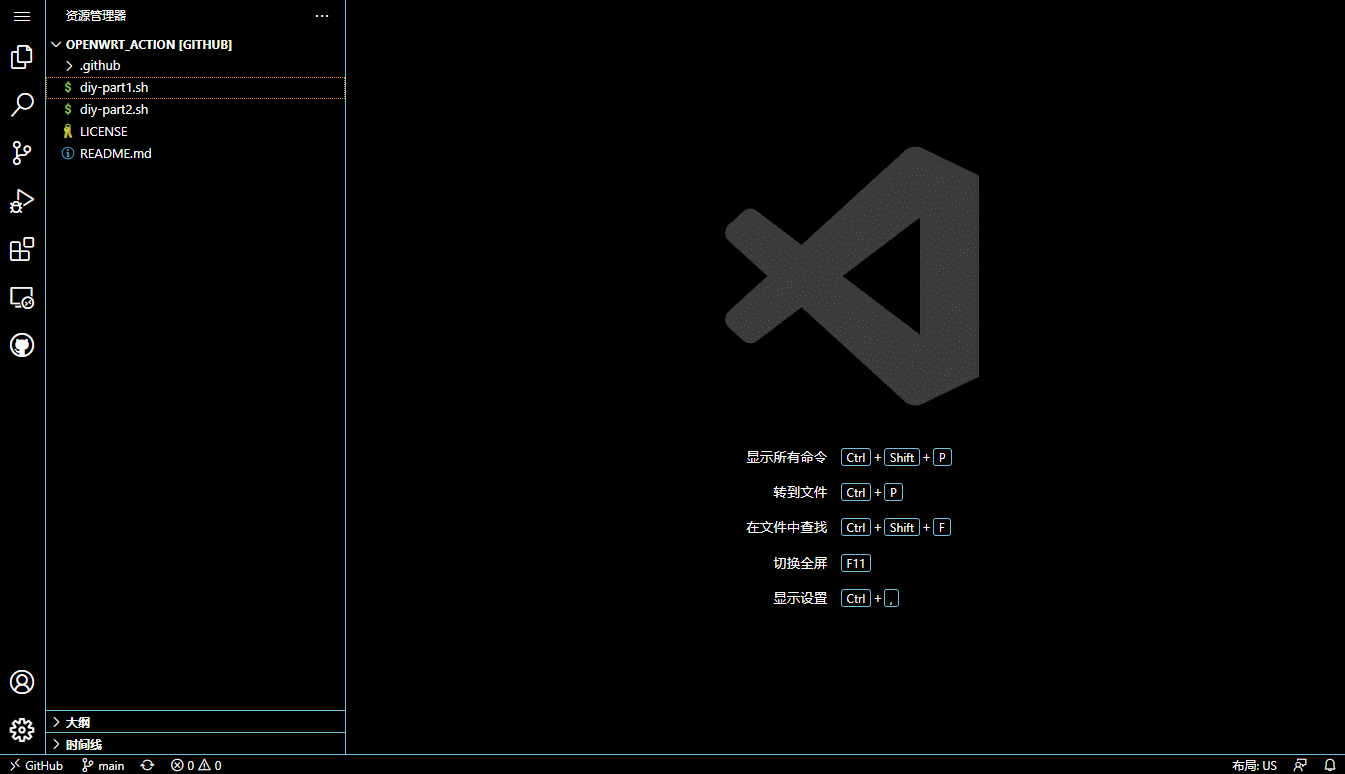
Task: Open the diy-part1.sh file
Action: point(196,88)
